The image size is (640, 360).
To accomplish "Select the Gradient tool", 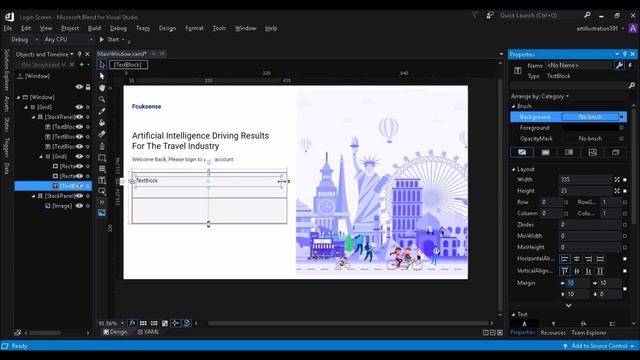I will coord(102,134).
